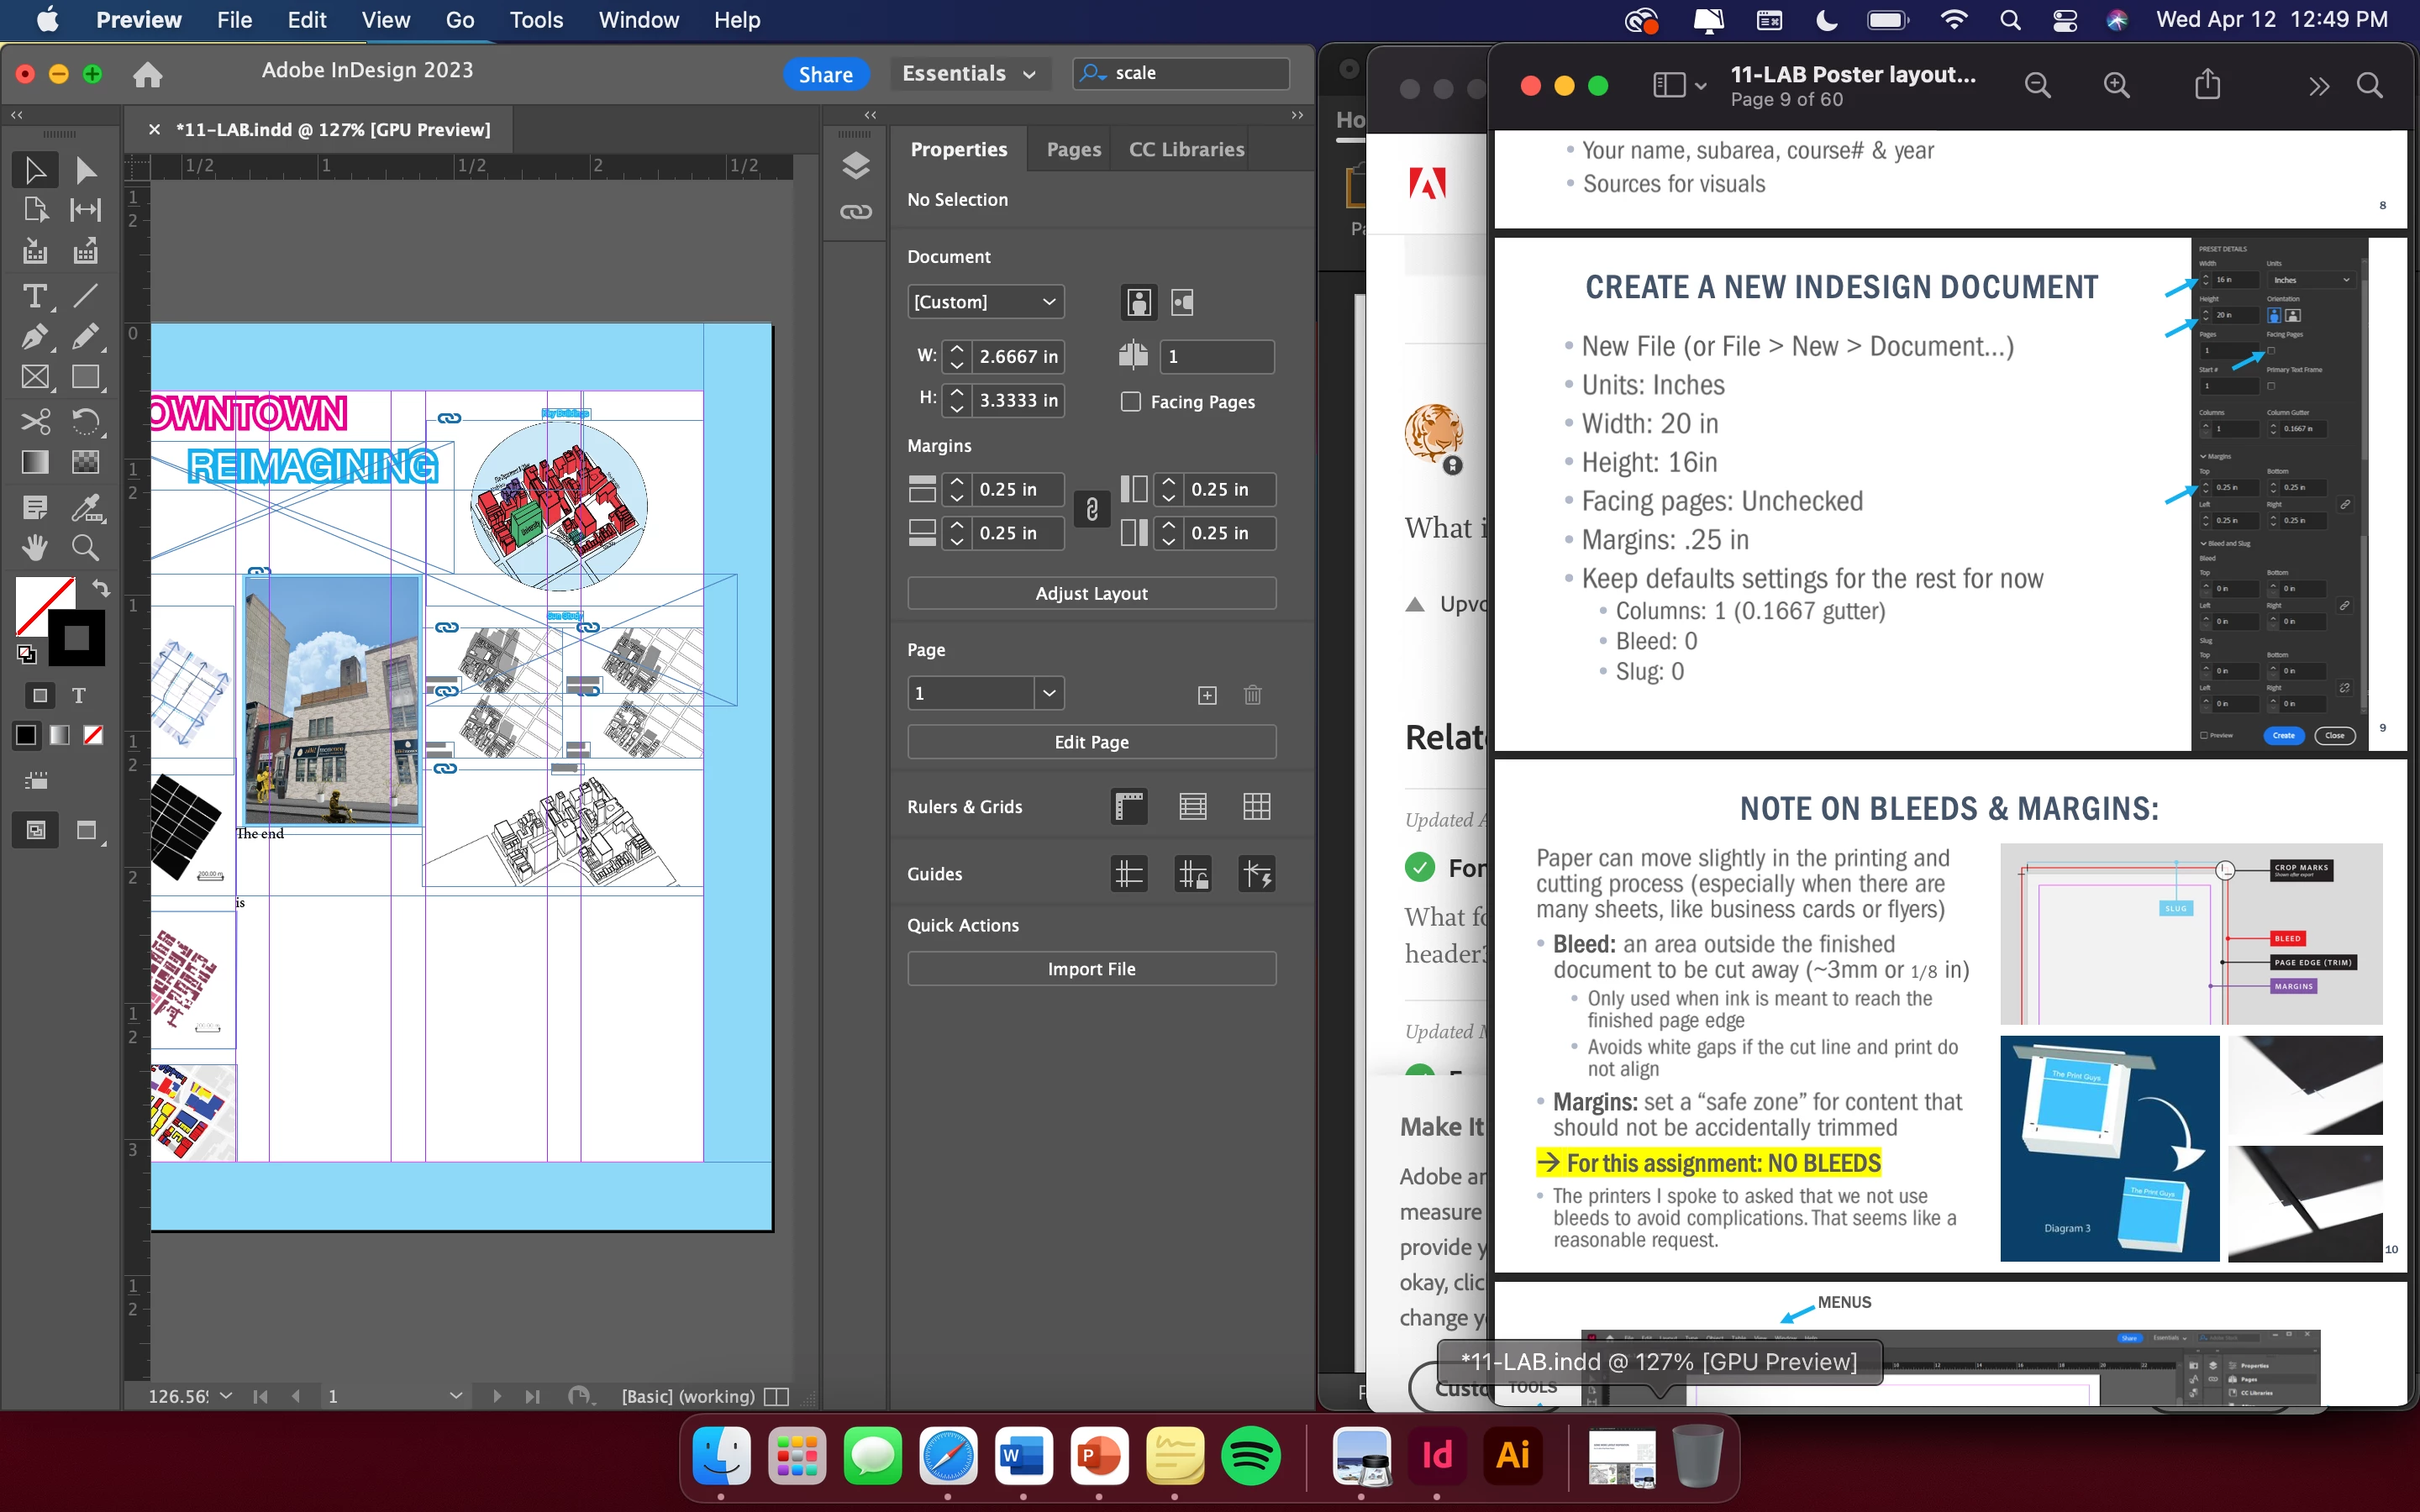Select the Type tool

coord(34,296)
